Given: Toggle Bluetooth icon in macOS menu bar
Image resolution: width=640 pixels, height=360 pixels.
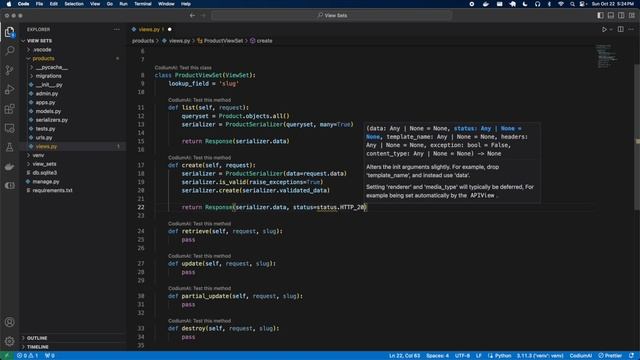Looking at the screenshot, I should point(549,4).
